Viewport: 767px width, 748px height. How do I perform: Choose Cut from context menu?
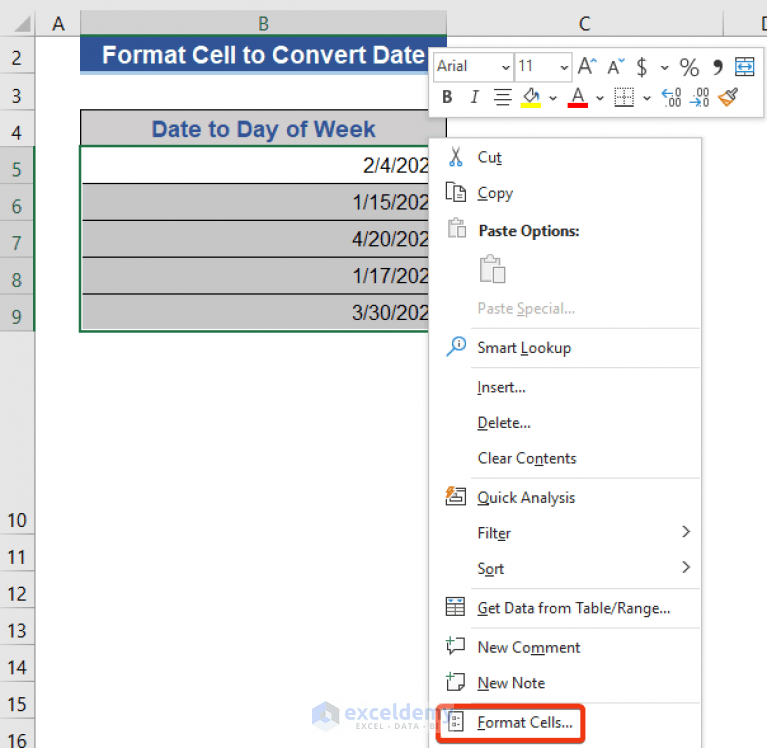[x=565, y=158]
